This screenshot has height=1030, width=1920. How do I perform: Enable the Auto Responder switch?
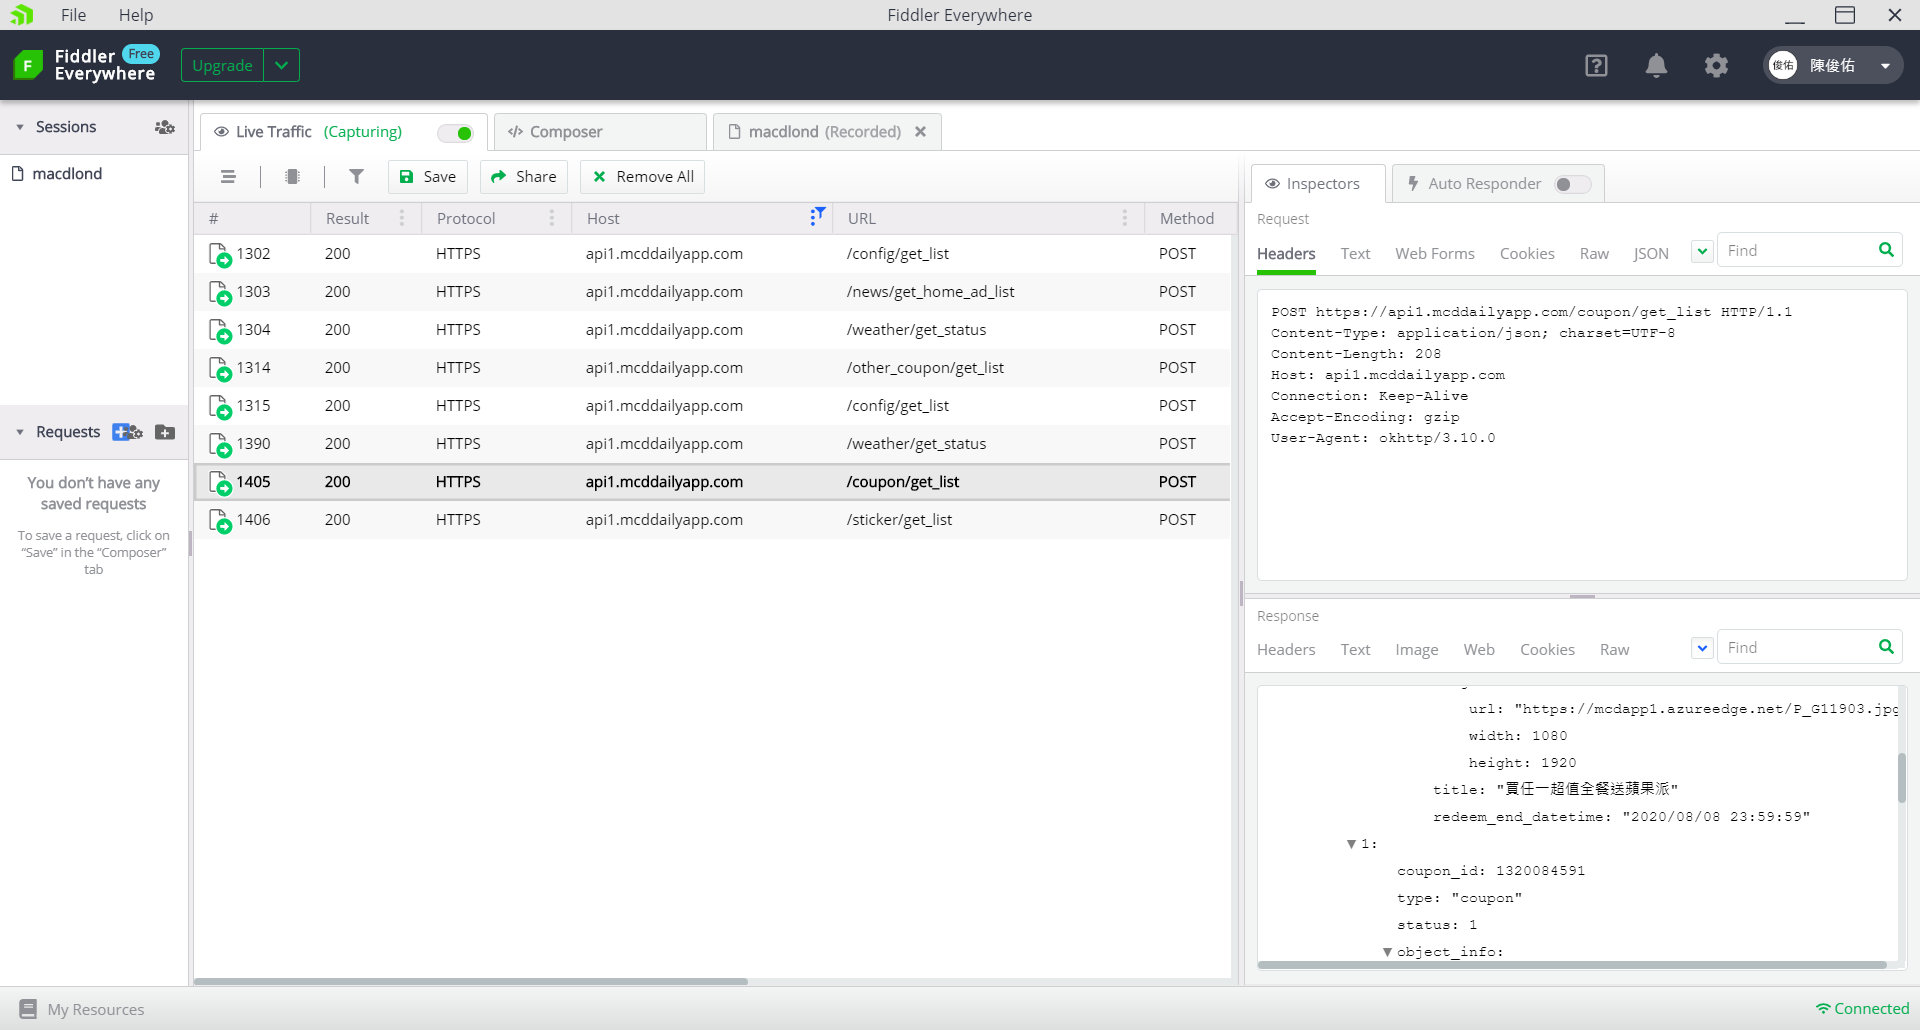tap(1572, 184)
